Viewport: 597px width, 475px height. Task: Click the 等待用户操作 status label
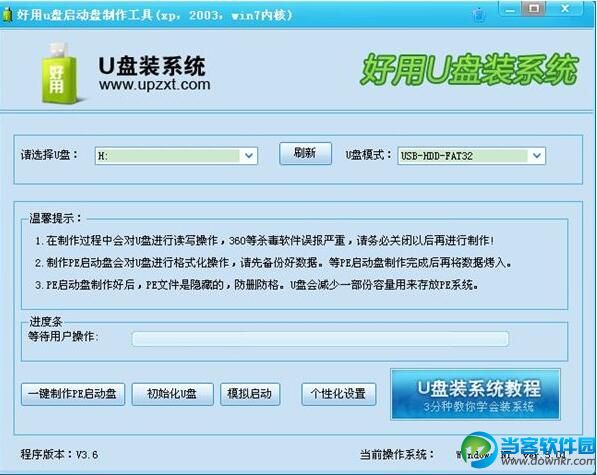click(63, 336)
